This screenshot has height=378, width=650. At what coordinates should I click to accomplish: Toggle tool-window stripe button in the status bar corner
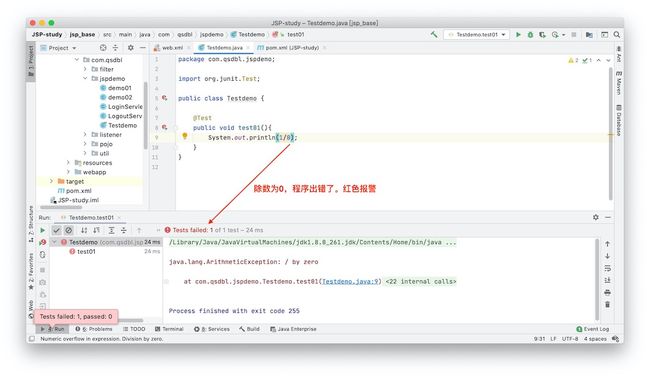coord(32,339)
